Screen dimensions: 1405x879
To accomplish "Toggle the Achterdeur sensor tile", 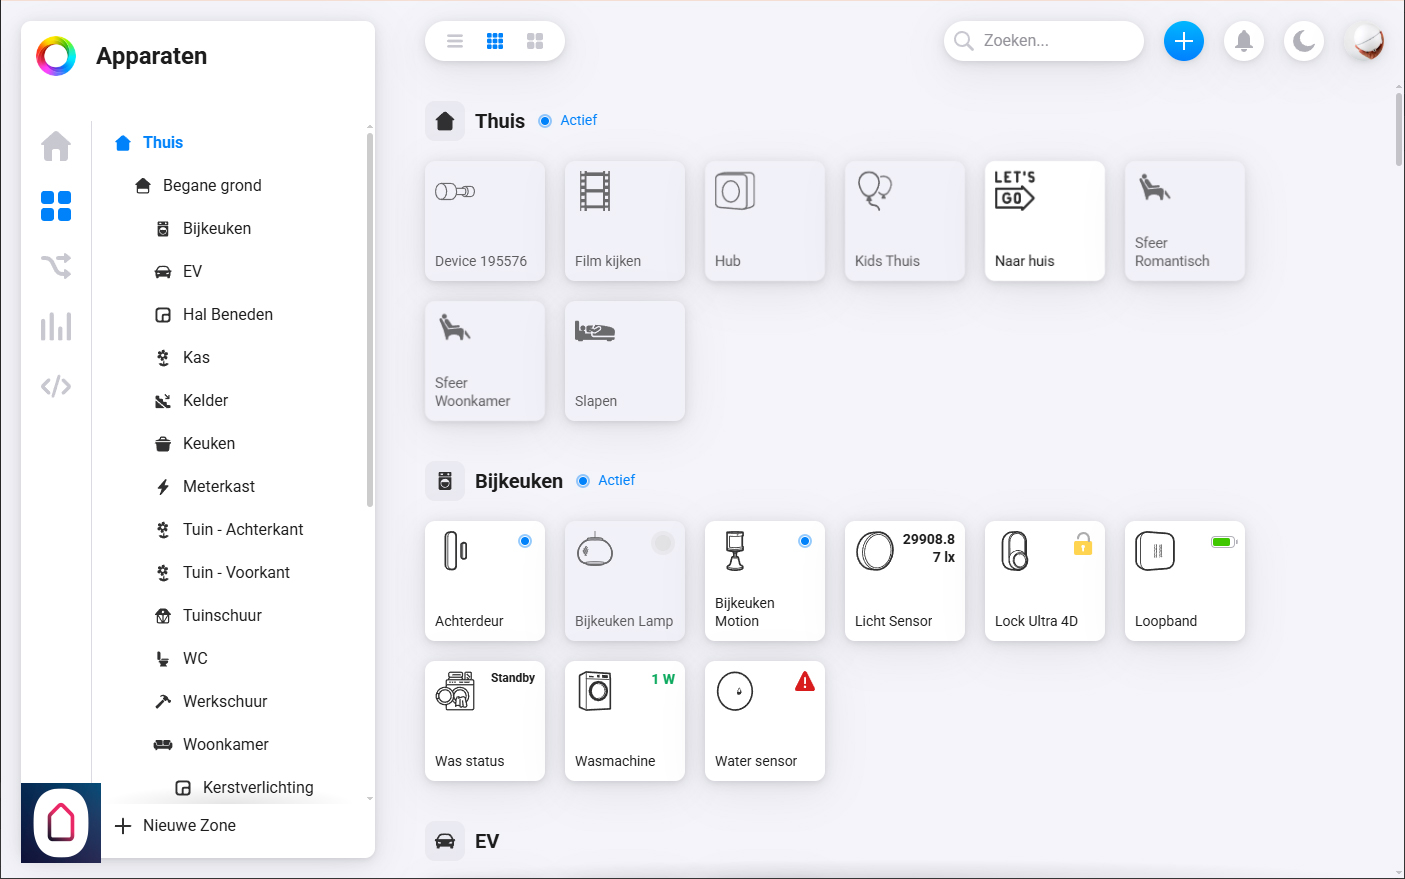I will point(484,581).
